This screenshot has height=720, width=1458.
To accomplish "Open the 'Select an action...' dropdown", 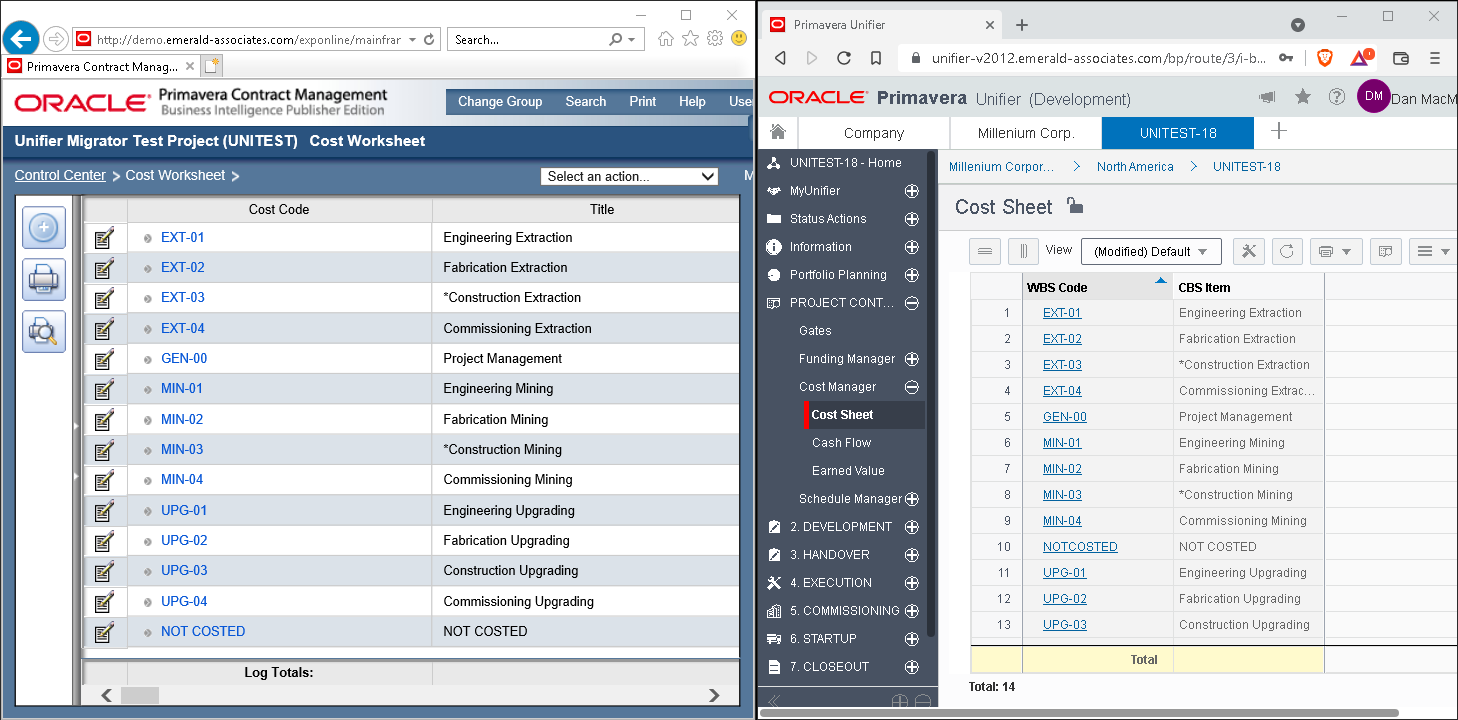I will (629, 176).
